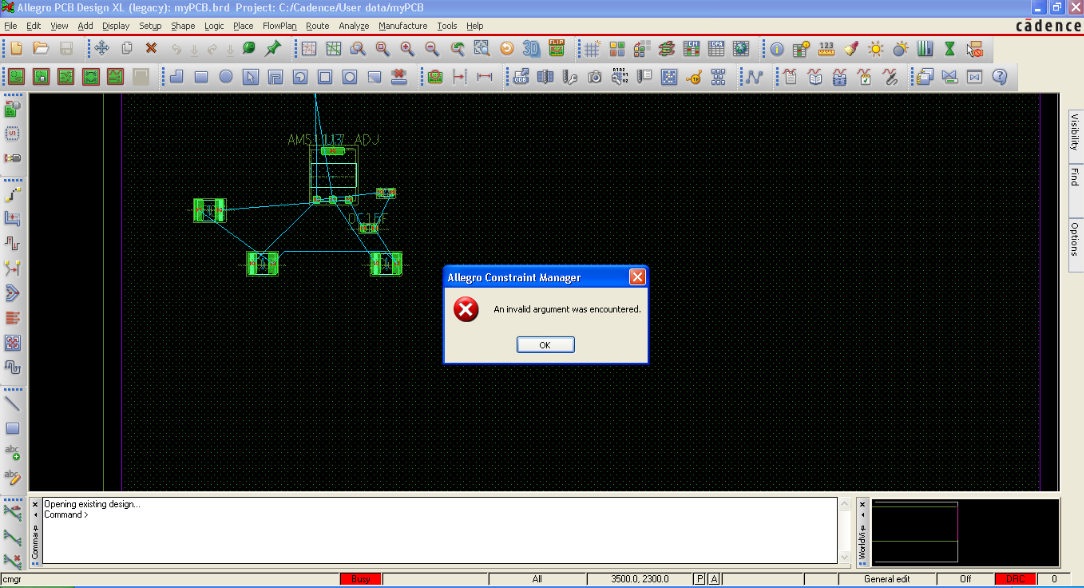The image size is (1084, 588).
Task: Open the 3D viewer icon
Action: (531, 48)
